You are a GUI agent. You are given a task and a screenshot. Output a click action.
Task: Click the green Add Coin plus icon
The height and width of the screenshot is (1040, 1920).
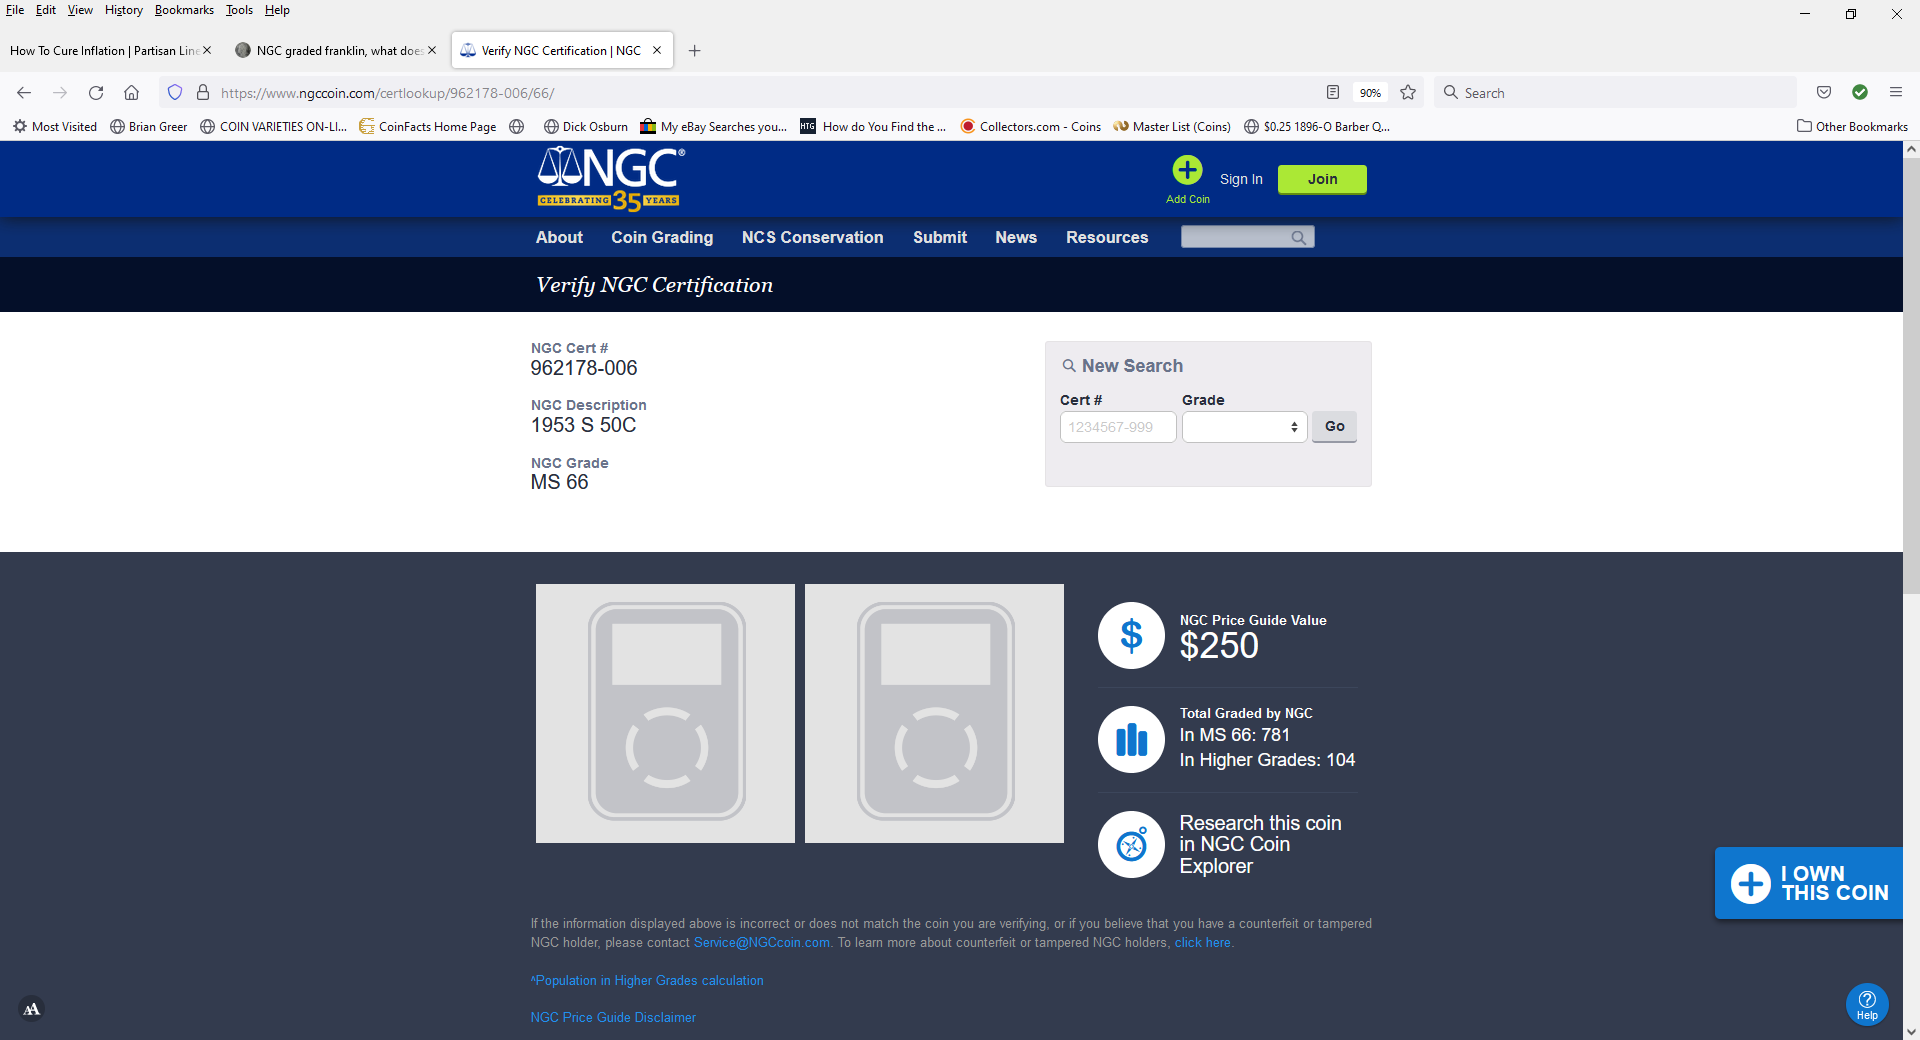point(1187,170)
